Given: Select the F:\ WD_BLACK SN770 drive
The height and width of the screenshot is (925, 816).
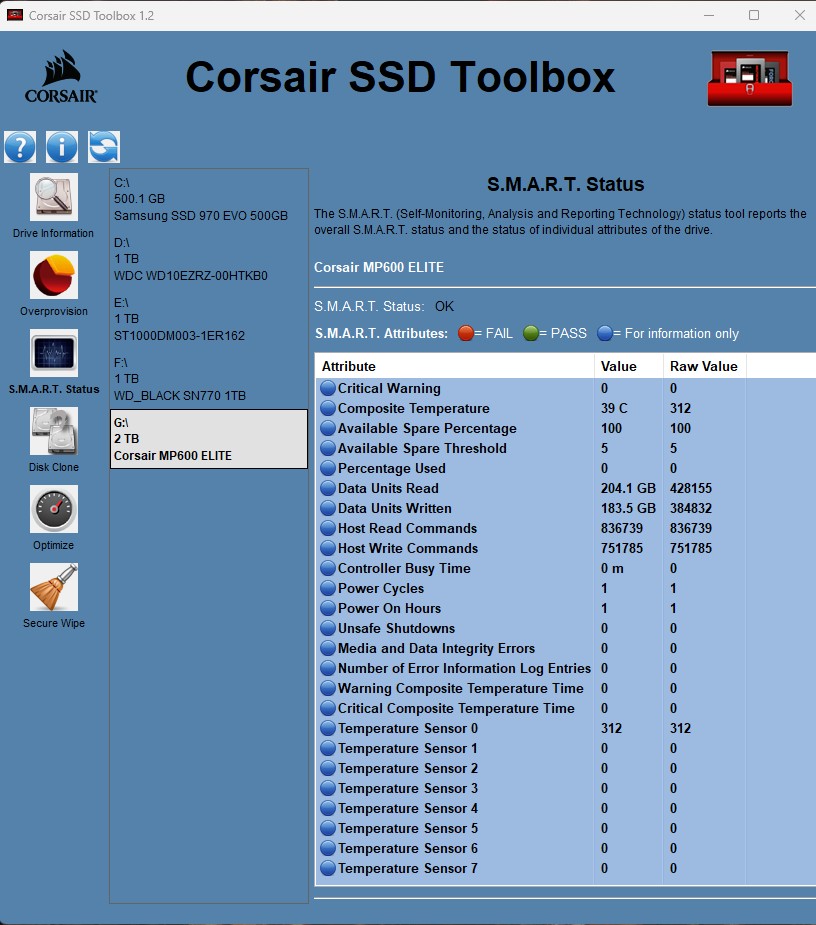Looking at the screenshot, I should pyautogui.click(x=209, y=379).
